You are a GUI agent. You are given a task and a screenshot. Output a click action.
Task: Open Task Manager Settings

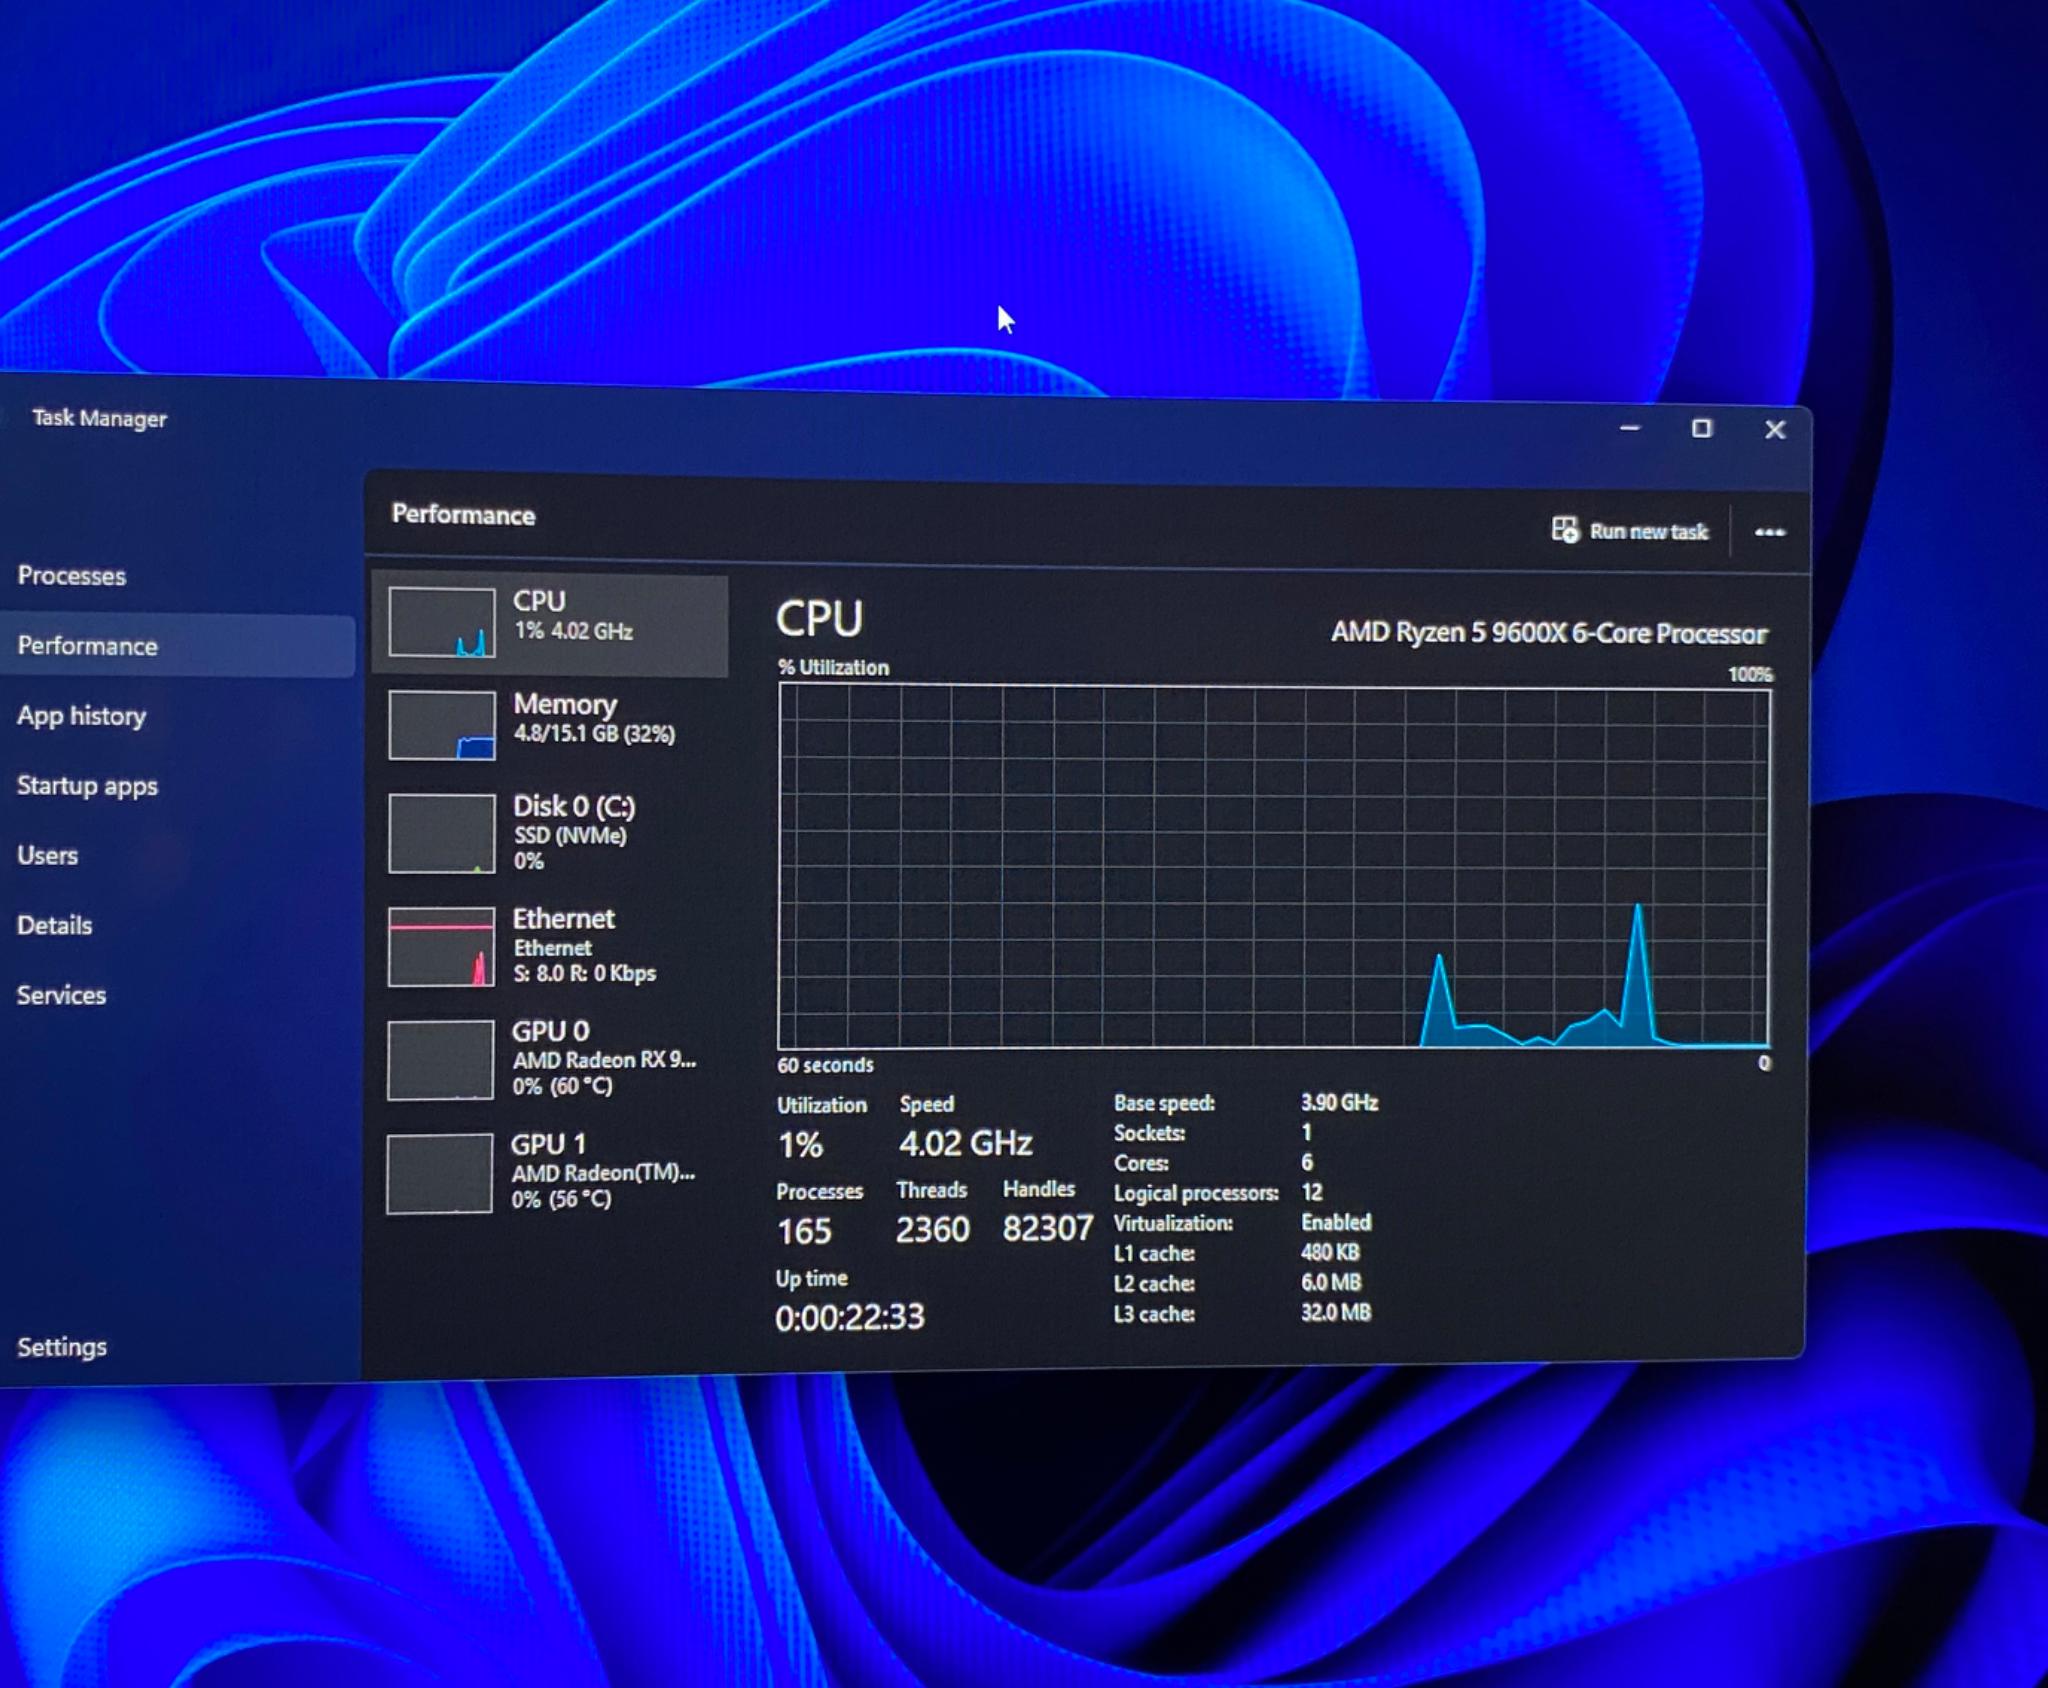(x=61, y=1347)
